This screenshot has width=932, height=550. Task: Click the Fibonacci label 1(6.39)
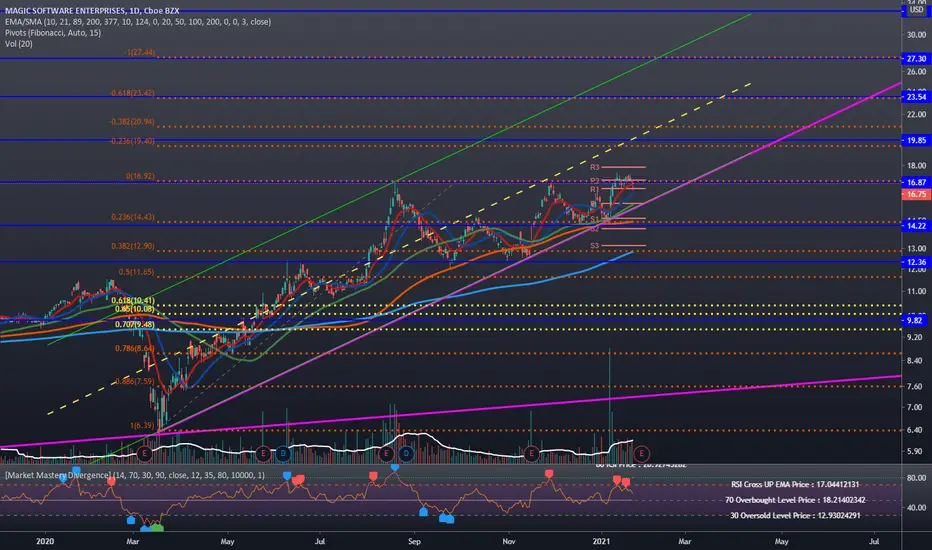(x=143, y=426)
